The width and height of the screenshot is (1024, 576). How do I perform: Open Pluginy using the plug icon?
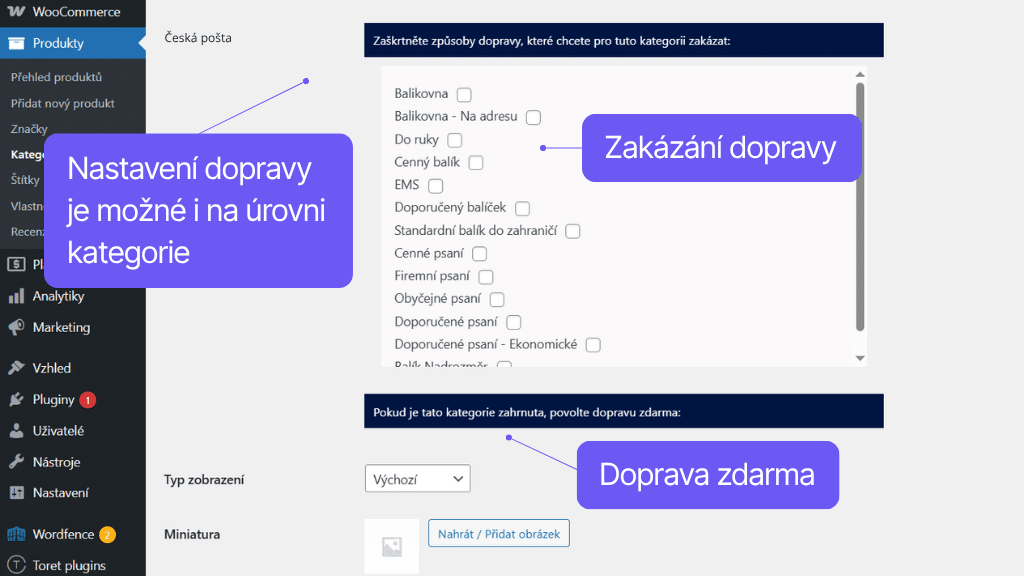[14, 399]
